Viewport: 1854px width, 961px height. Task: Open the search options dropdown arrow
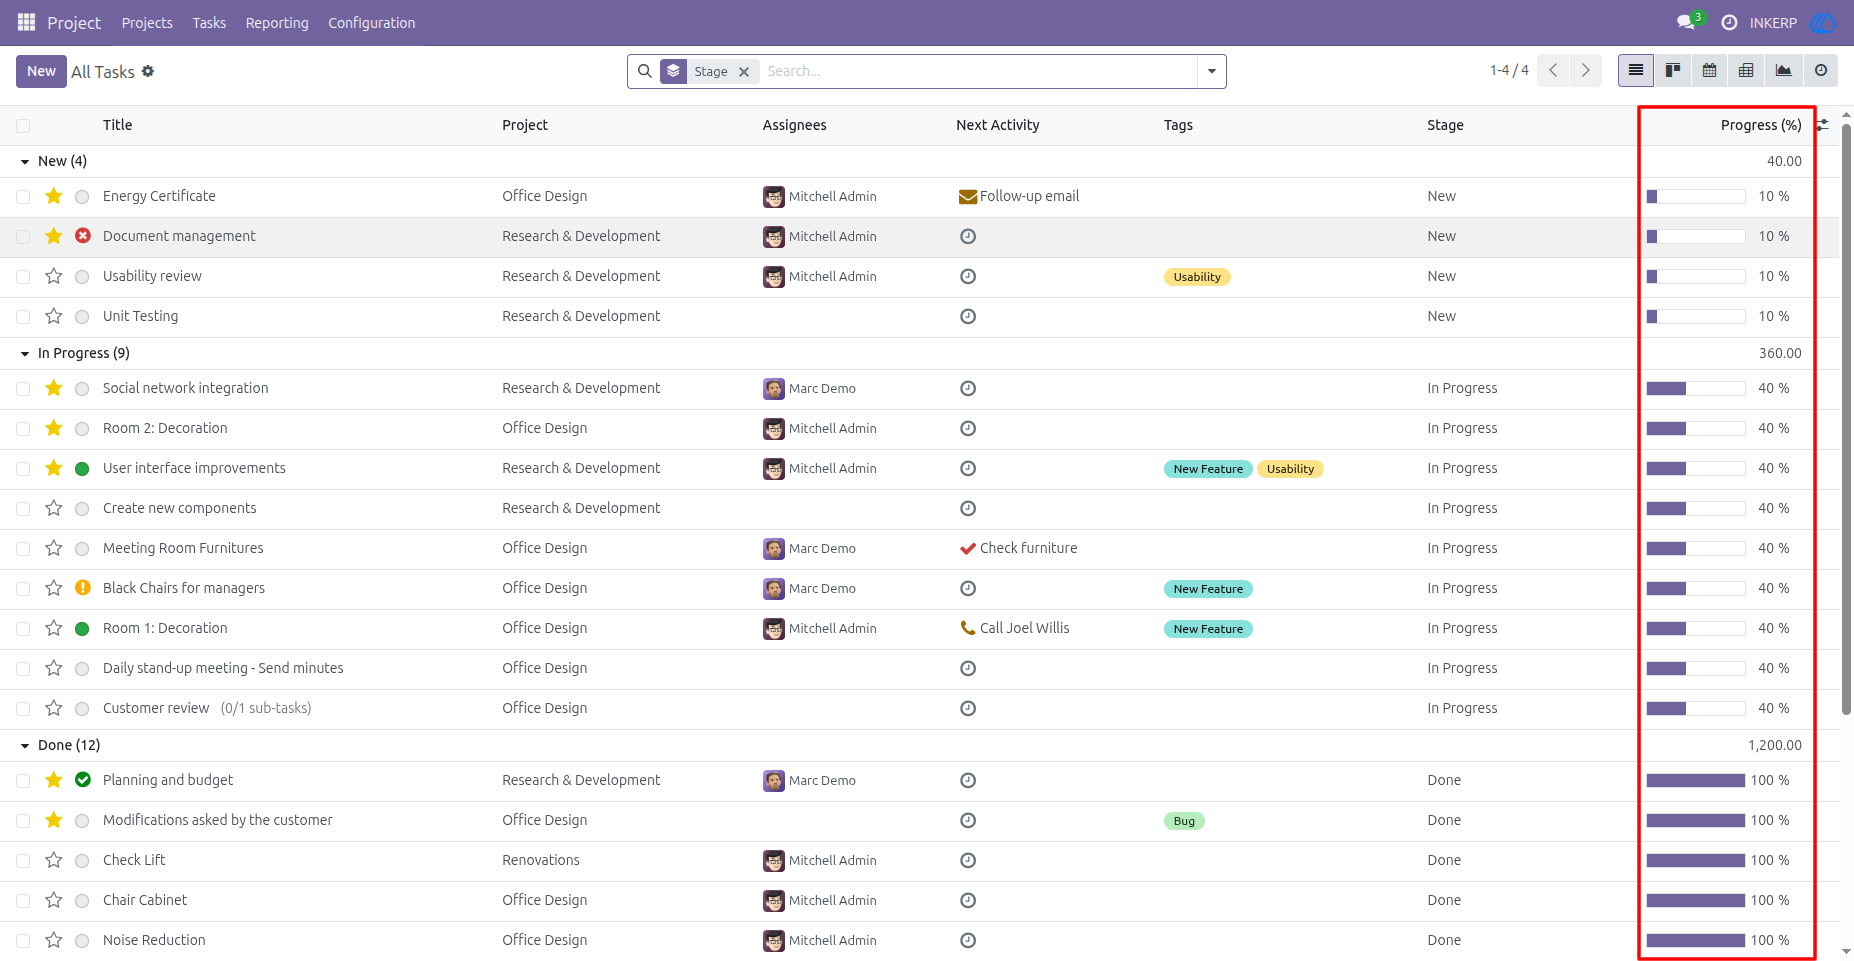pos(1212,71)
